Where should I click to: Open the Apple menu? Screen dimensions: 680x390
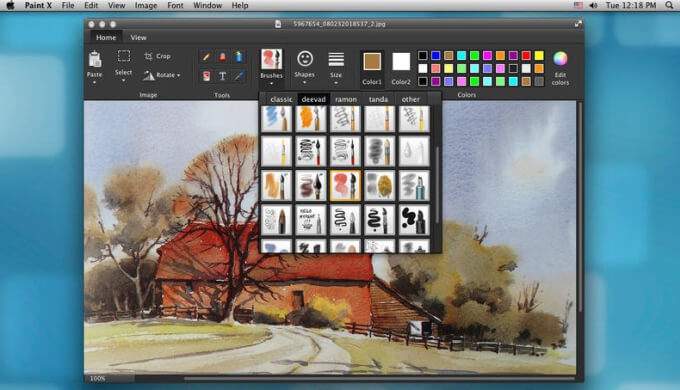[10, 6]
